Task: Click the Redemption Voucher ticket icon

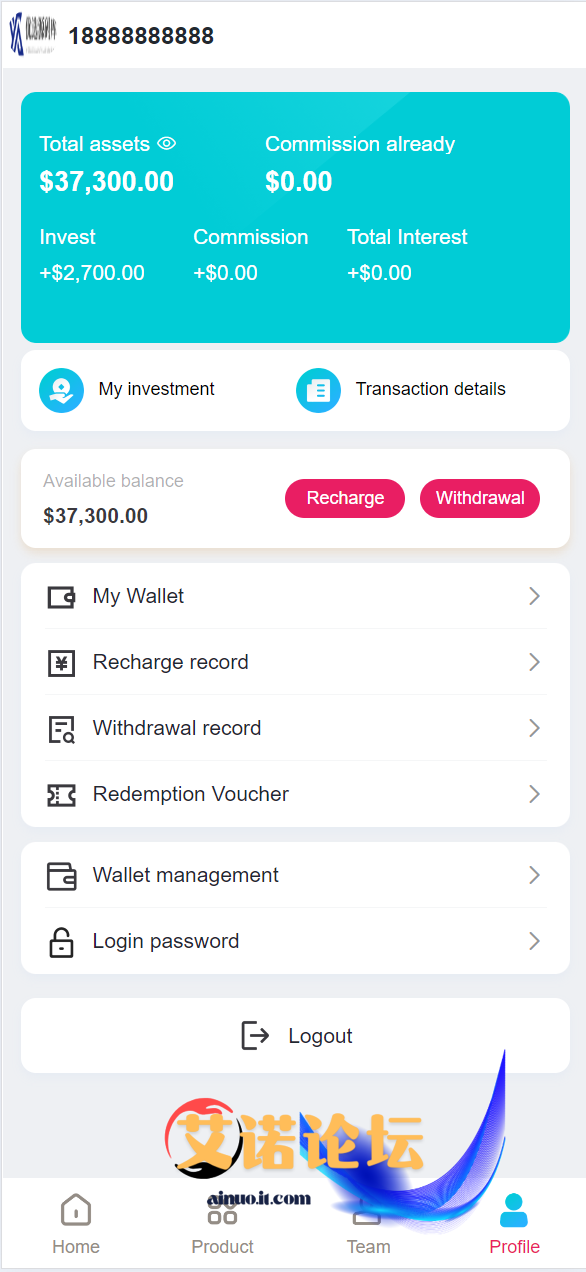Action: pos(62,795)
